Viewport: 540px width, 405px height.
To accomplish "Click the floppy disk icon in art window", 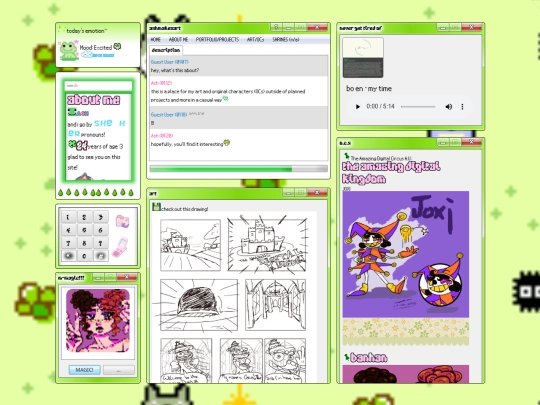I will point(156,207).
